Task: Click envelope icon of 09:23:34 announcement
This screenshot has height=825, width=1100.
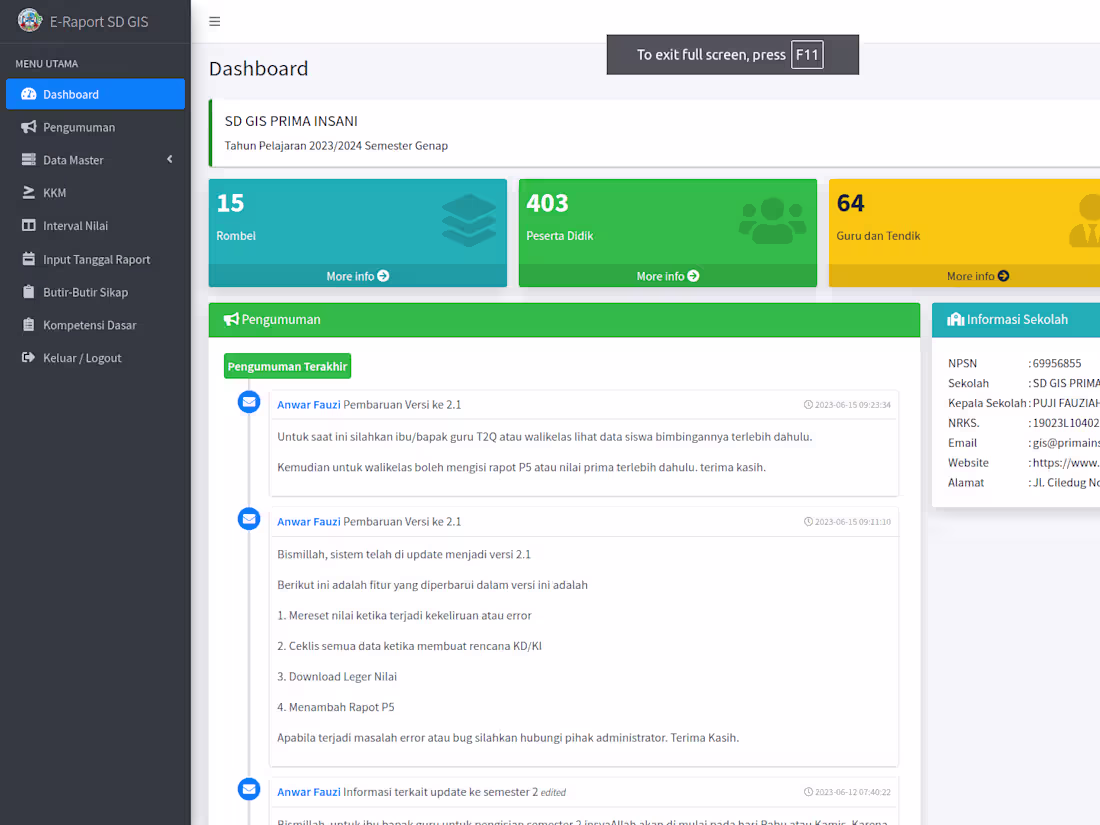Action: [249, 402]
